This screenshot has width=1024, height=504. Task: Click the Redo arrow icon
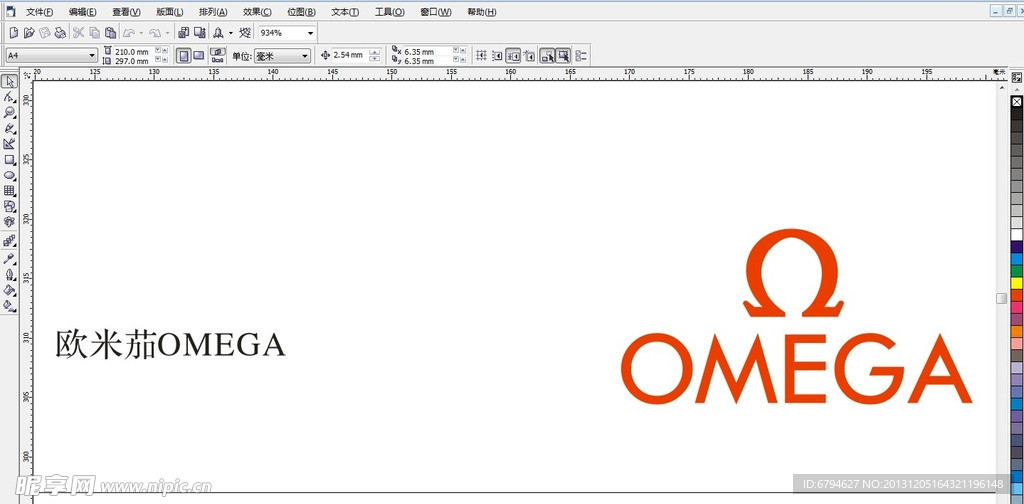tap(155, 33)
